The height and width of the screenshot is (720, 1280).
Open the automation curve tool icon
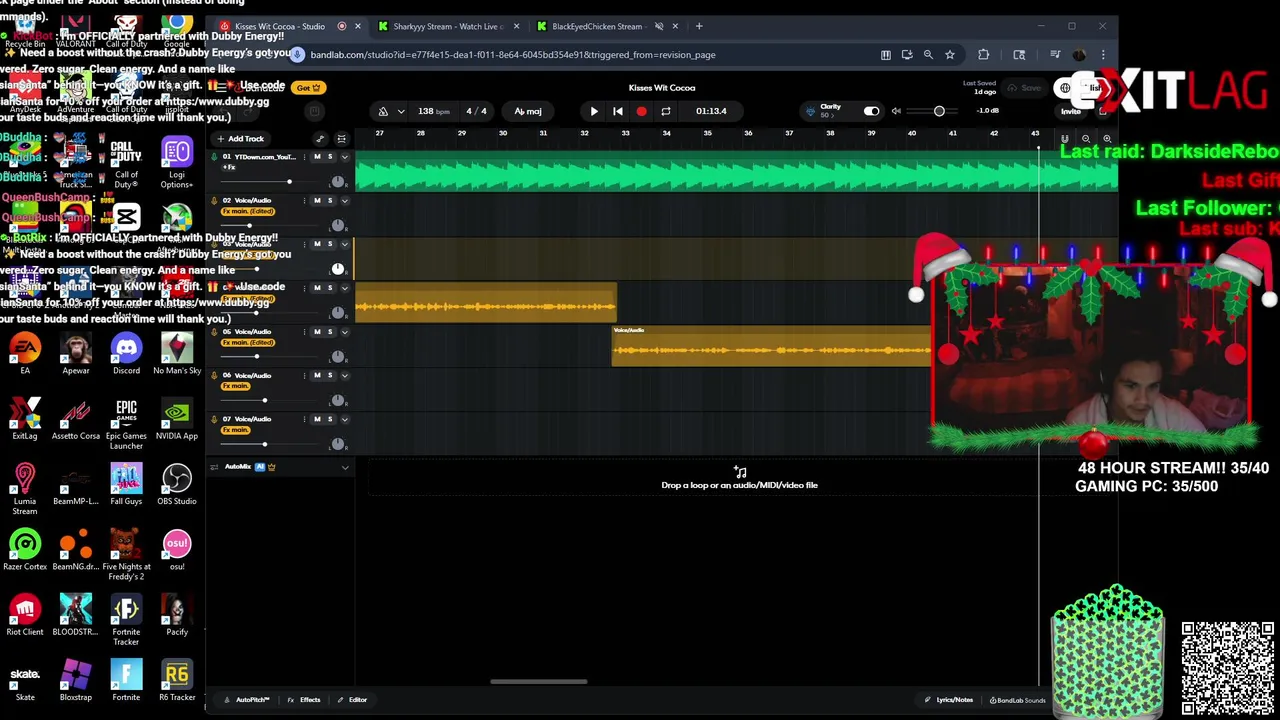(320, 139)
